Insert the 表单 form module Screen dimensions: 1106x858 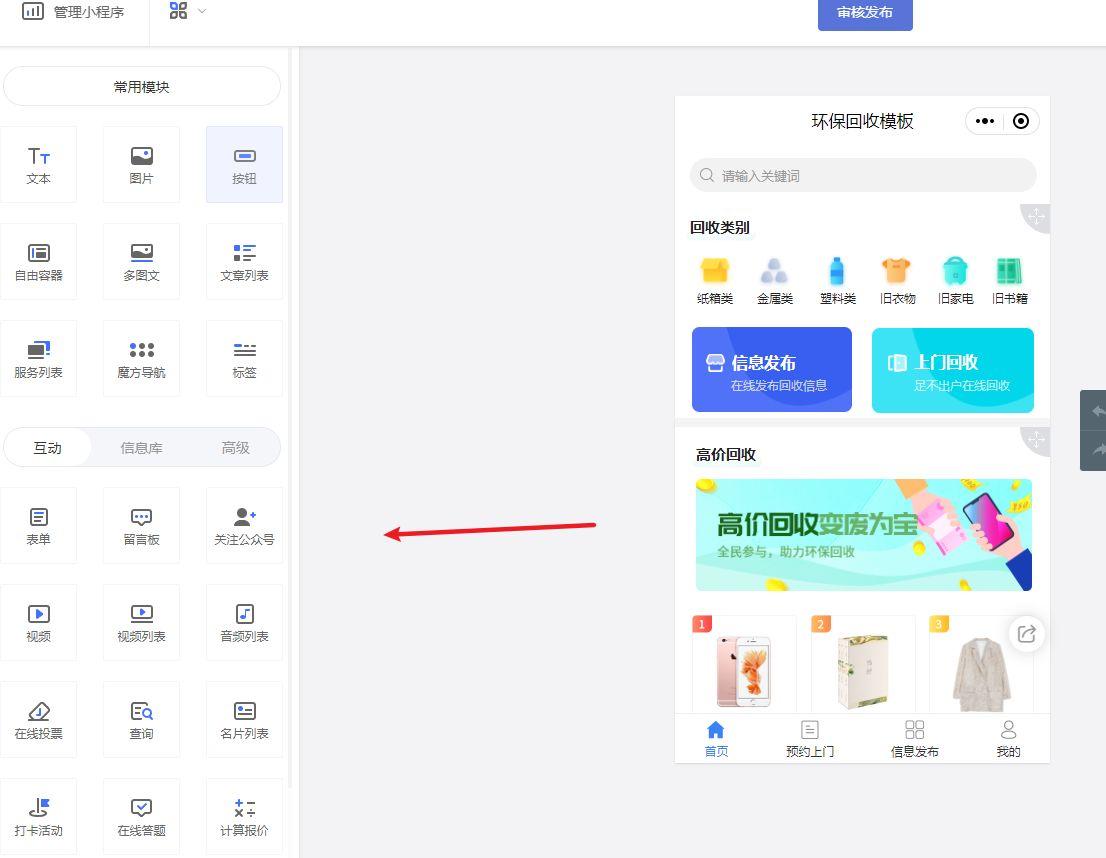(38, 526)
